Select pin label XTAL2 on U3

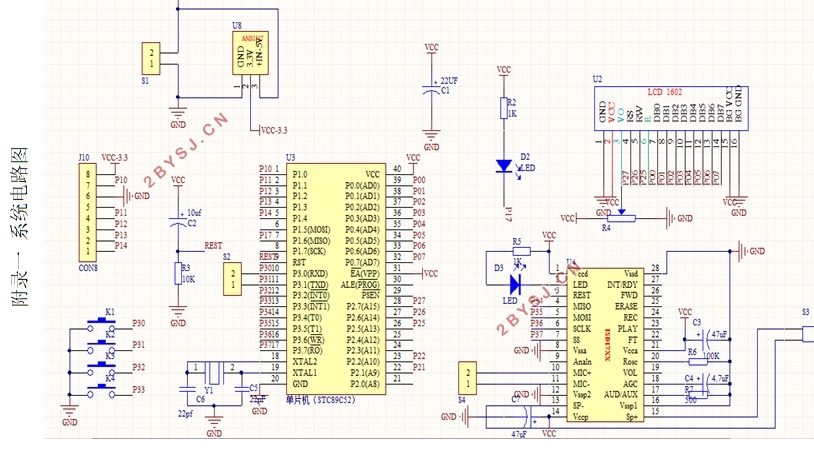pos(305,362)
